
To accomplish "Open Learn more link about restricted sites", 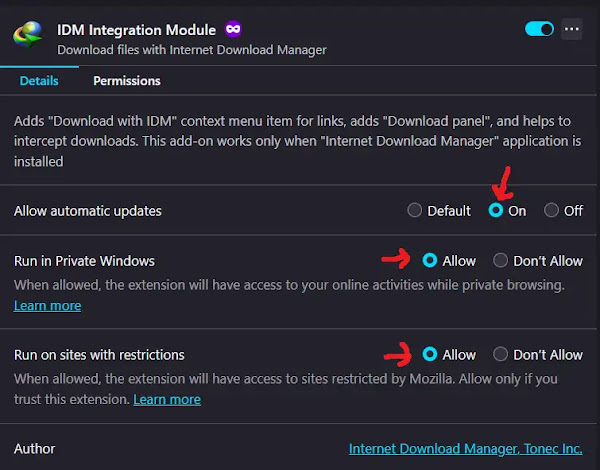I will pyautogui.click(x=167, y=399).
